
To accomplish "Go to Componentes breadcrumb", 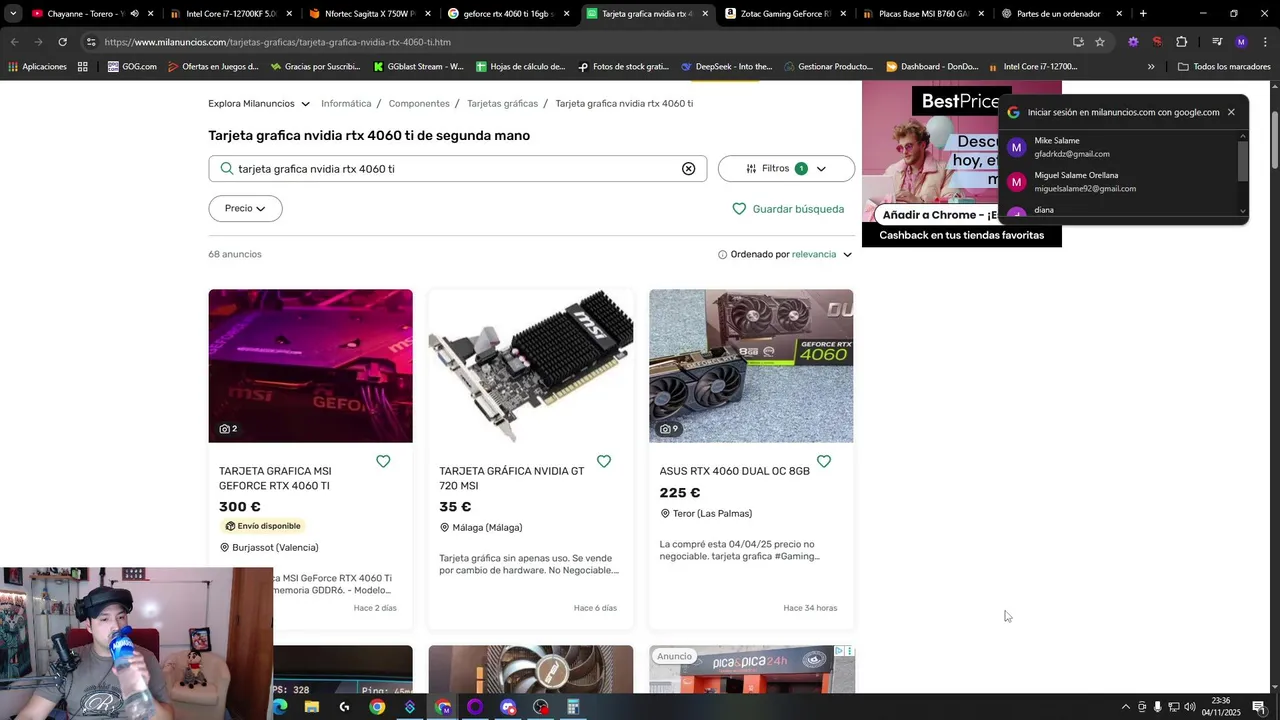I will tap(419, 104).
